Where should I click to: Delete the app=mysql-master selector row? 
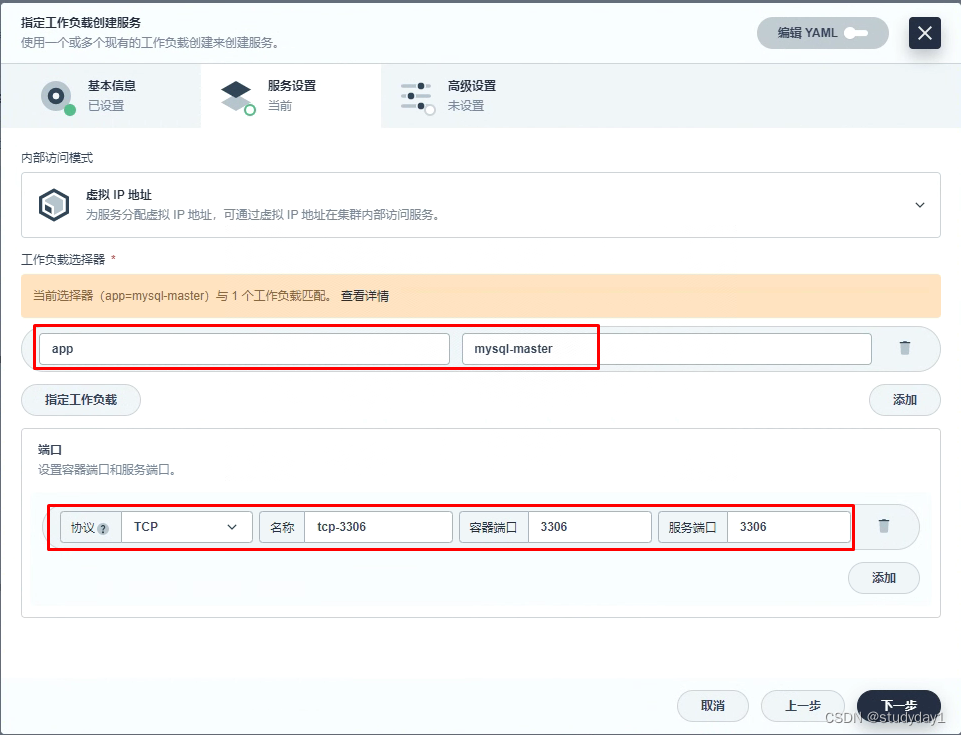(905, 348)
